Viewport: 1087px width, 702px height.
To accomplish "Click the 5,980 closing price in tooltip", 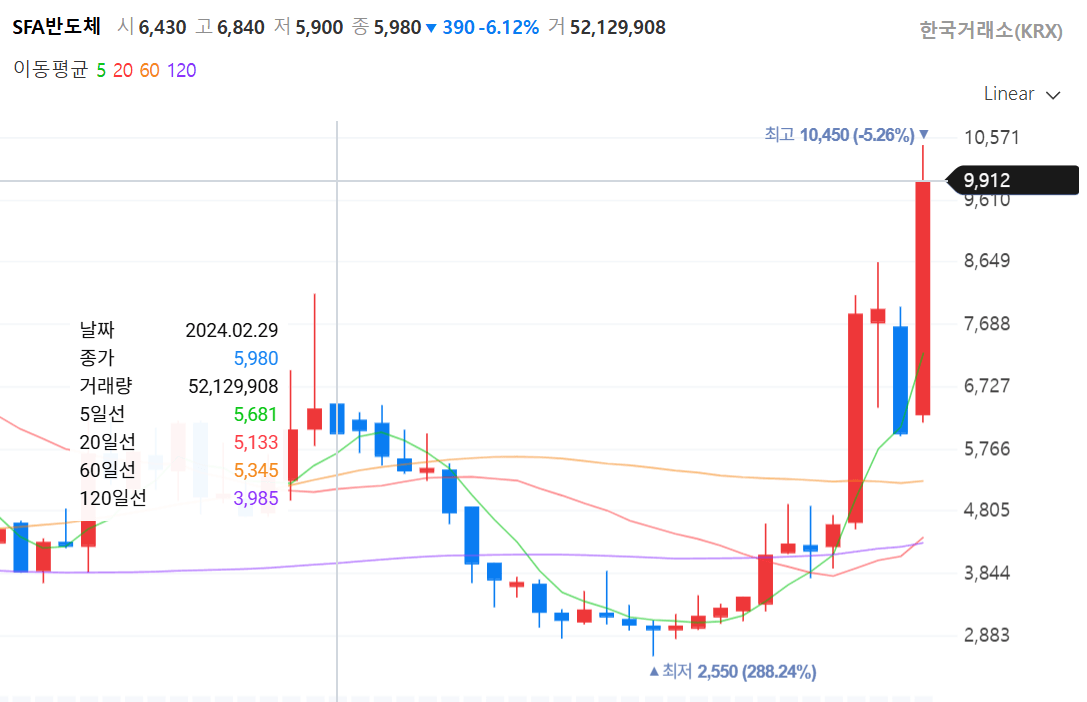I will click(x=256, y=358).
